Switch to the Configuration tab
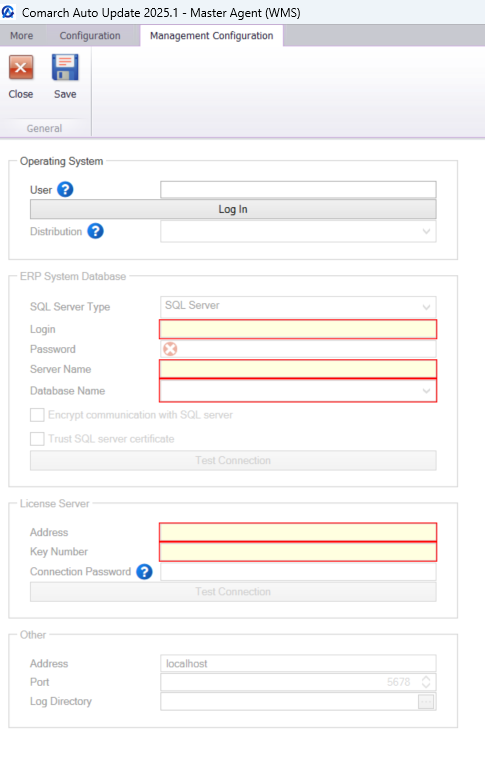 pos(90,36)
